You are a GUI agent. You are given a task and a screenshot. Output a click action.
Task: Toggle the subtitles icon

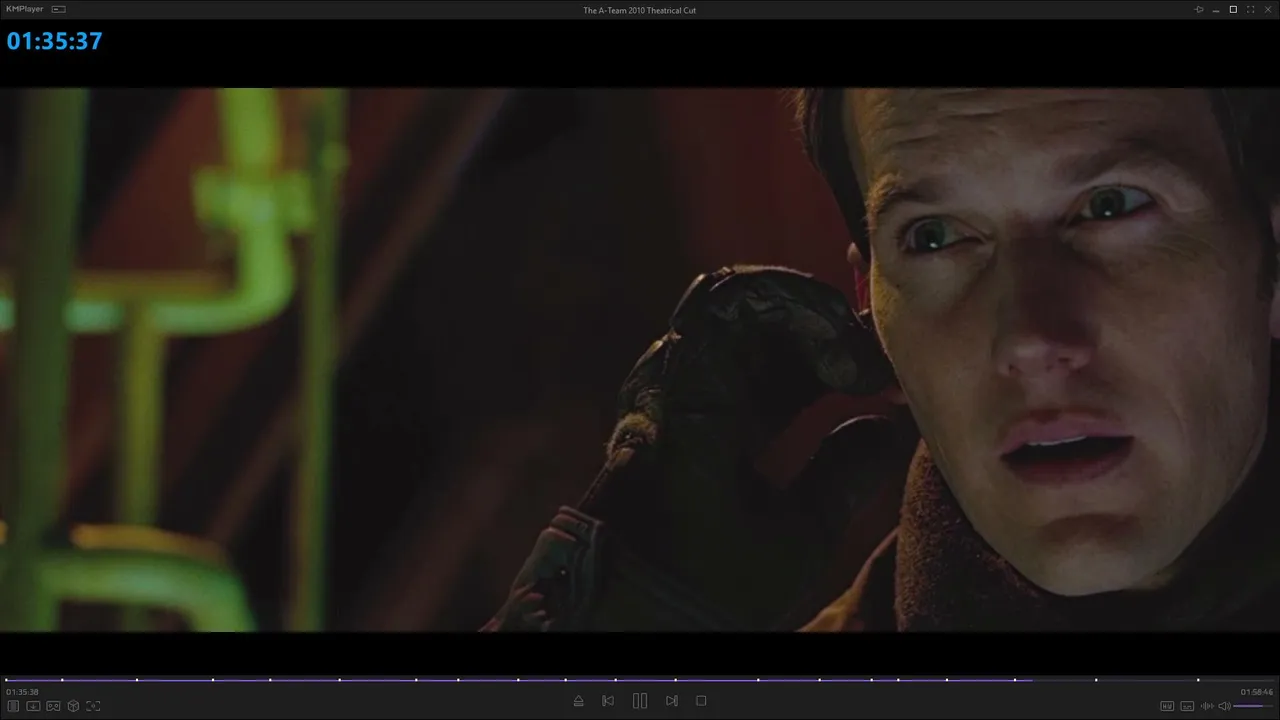[x=1187, y=706]
